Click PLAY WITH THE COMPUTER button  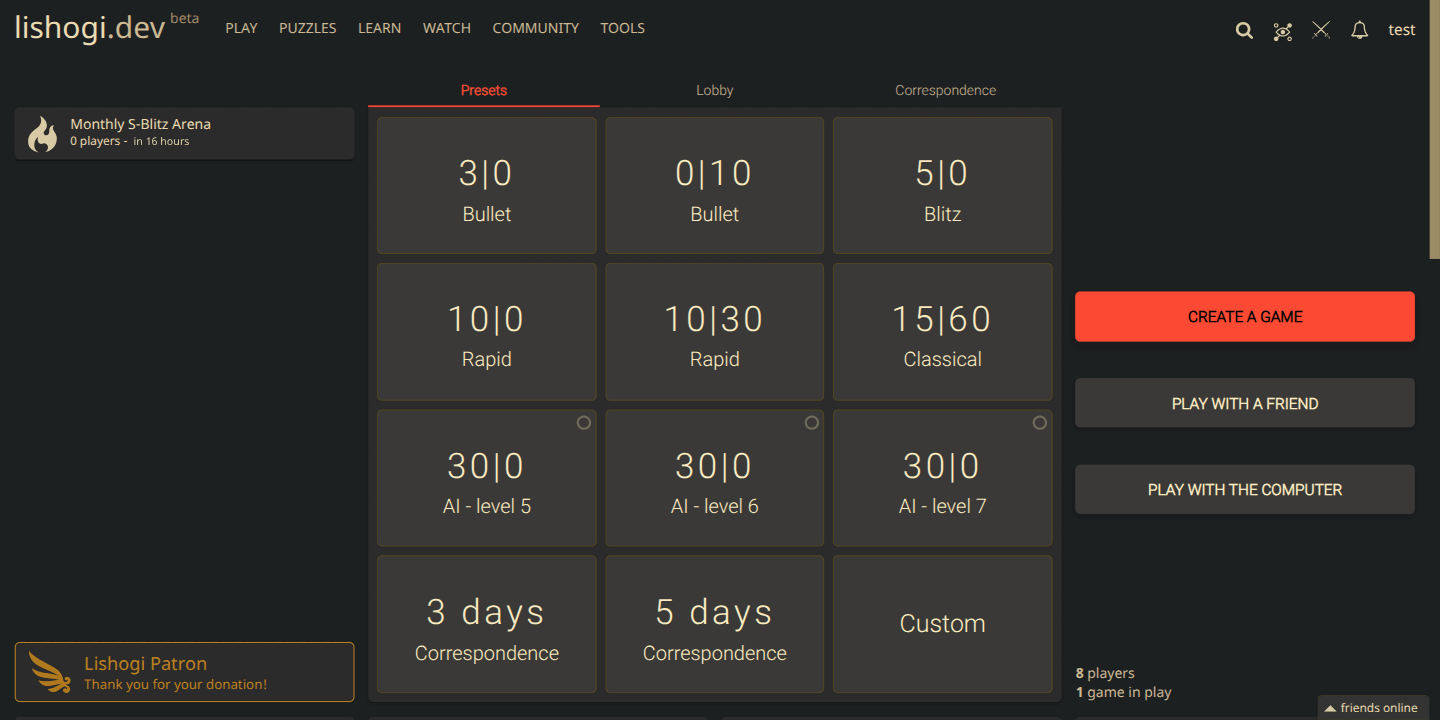pos(1244,490)
